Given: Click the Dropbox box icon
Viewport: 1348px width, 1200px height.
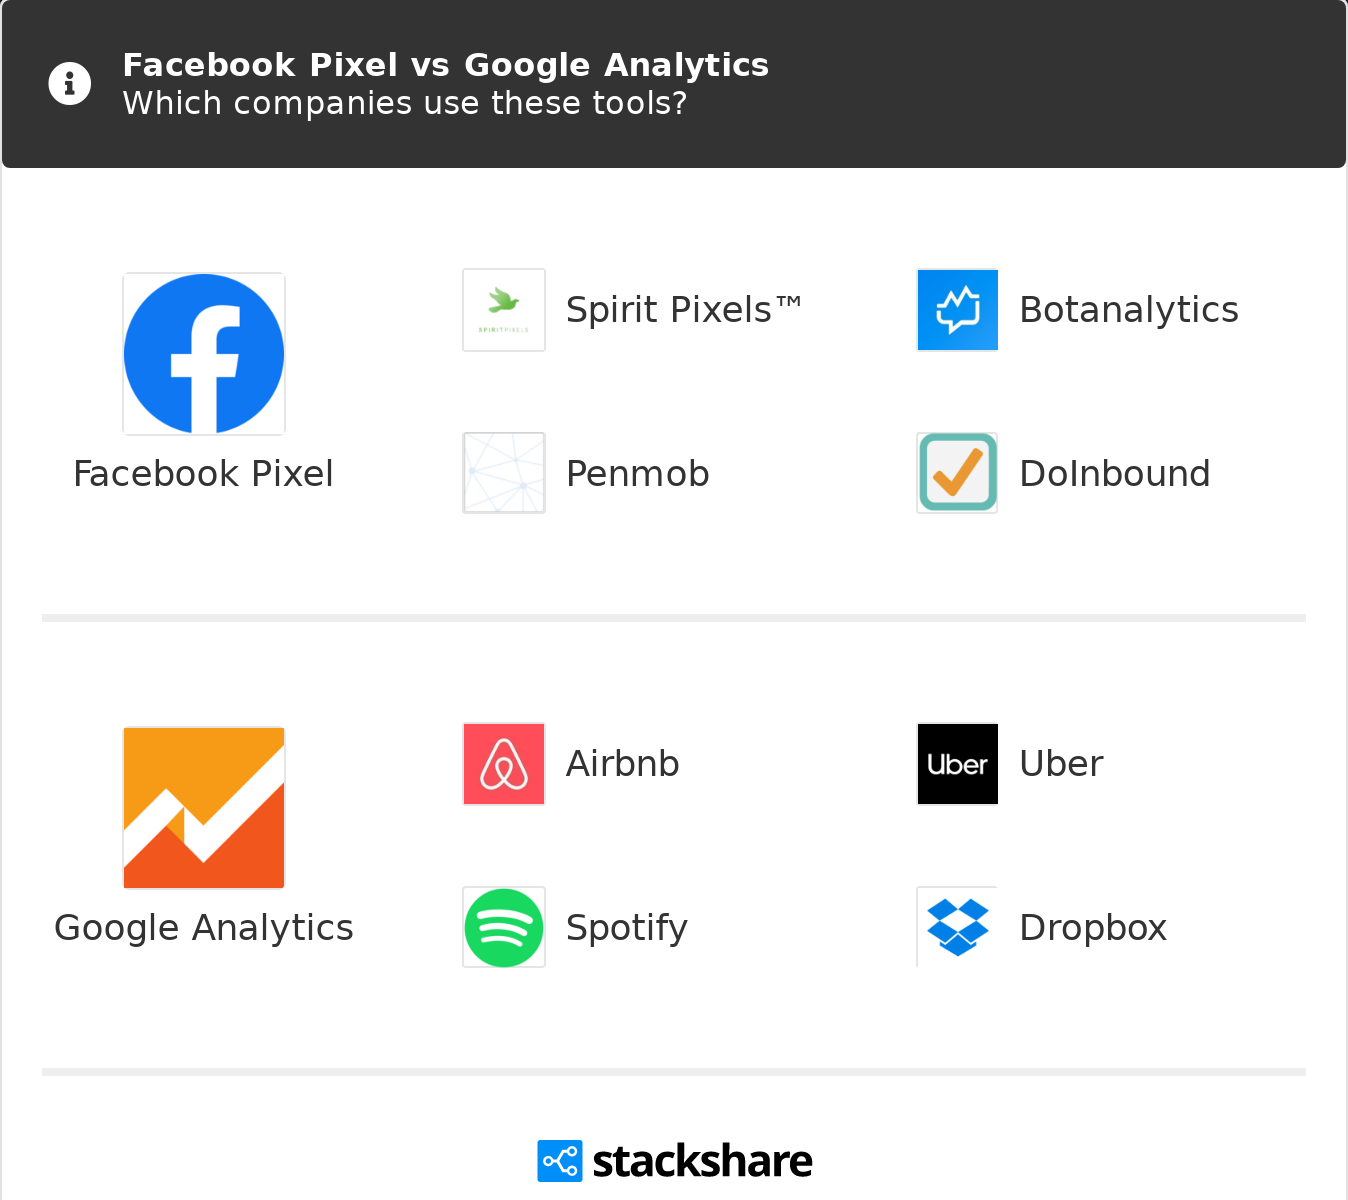Looking at the screenshot, I should tap(958, 927).
